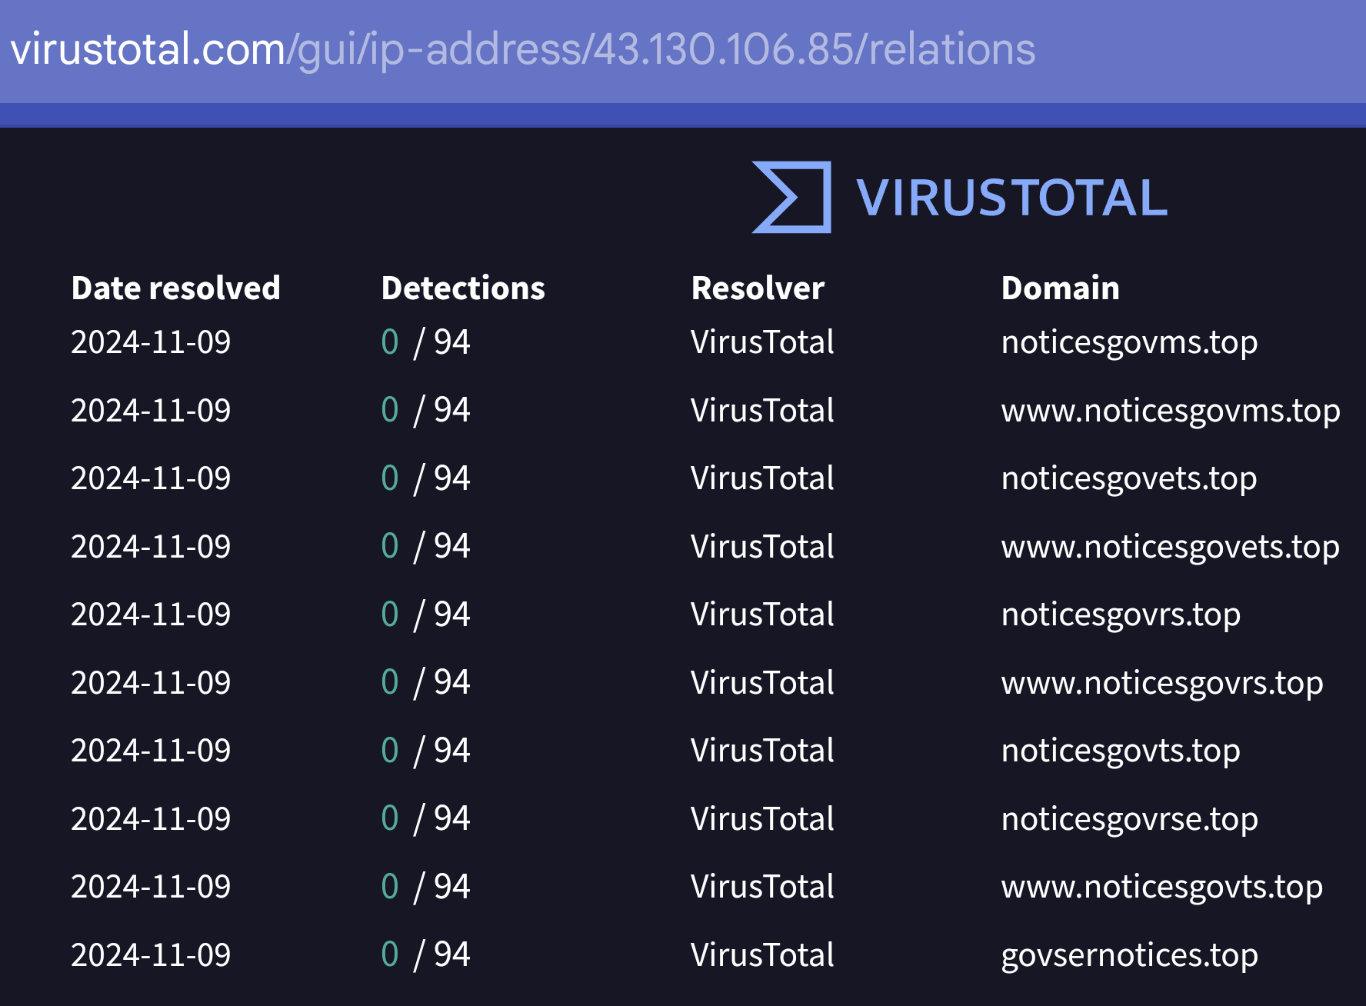Click VirusTotal resolver in www.noticesgovrs.top row
The image size is (1366, 1006).
pos(763,682)
